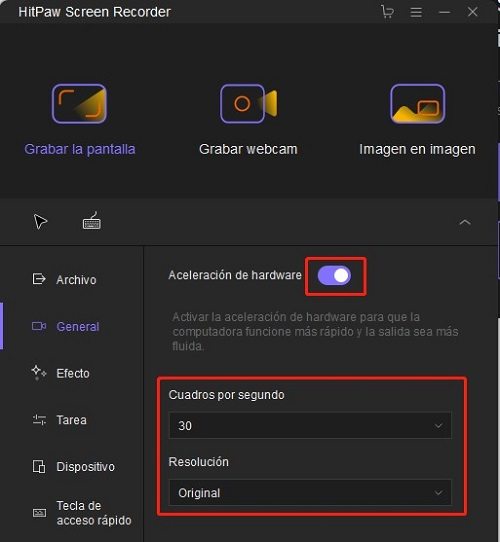500x542 pixels.
Task: Open the Dispositivo settings tab
Action: 73,467
